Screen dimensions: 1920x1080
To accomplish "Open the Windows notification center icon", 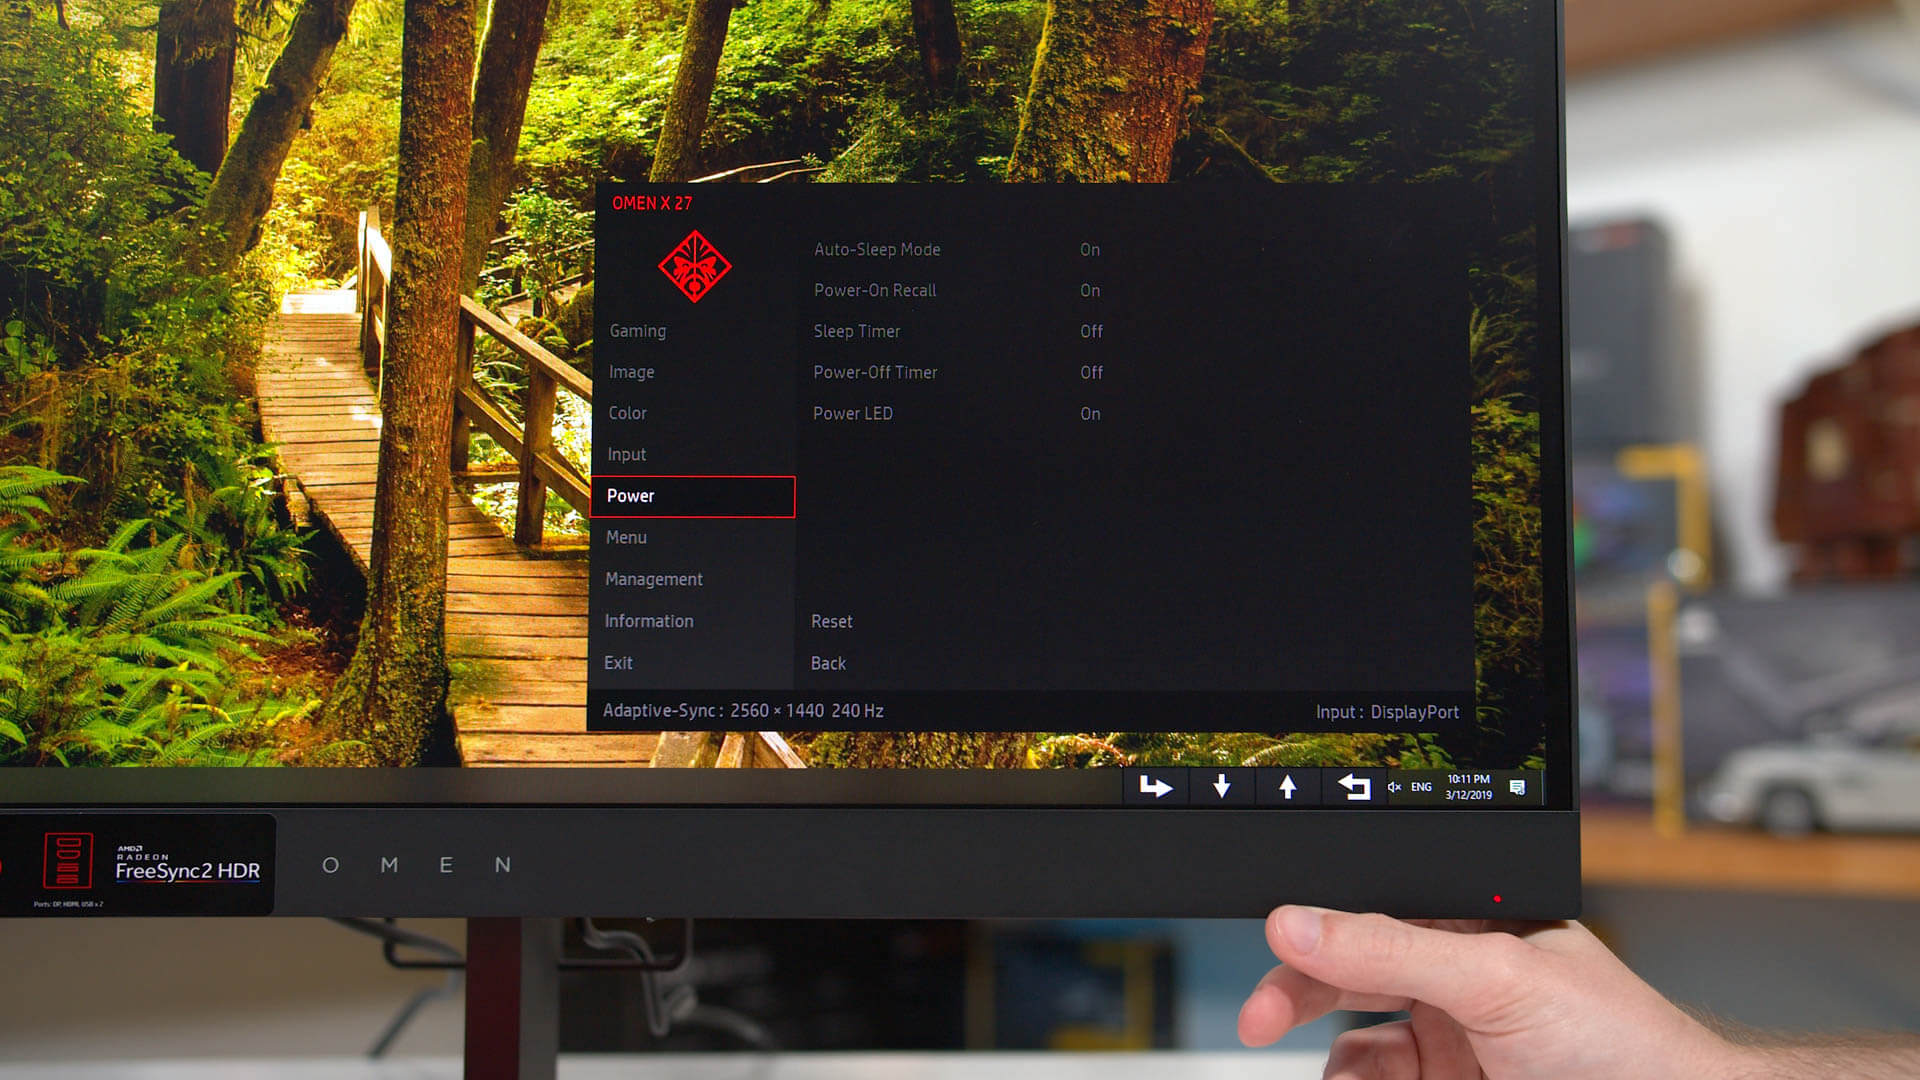I will [x=1517, y=787].
